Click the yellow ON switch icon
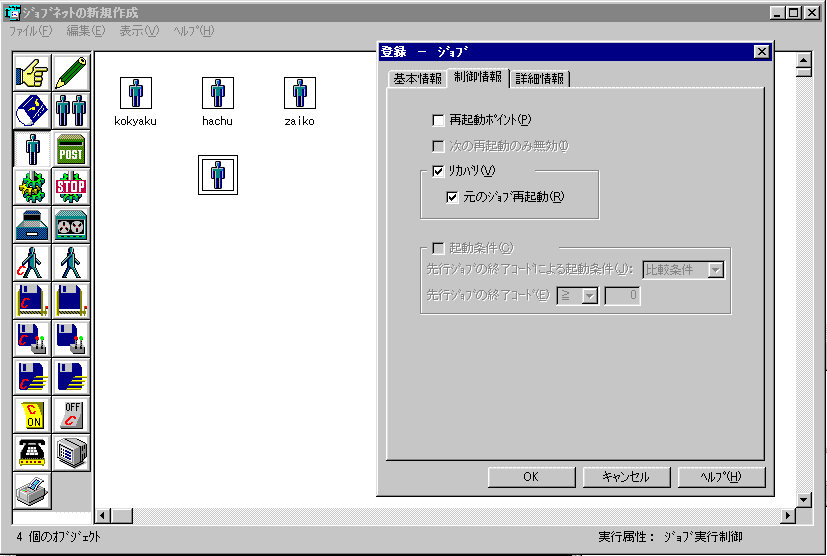The image size is (827, 556). coord(32,415)
